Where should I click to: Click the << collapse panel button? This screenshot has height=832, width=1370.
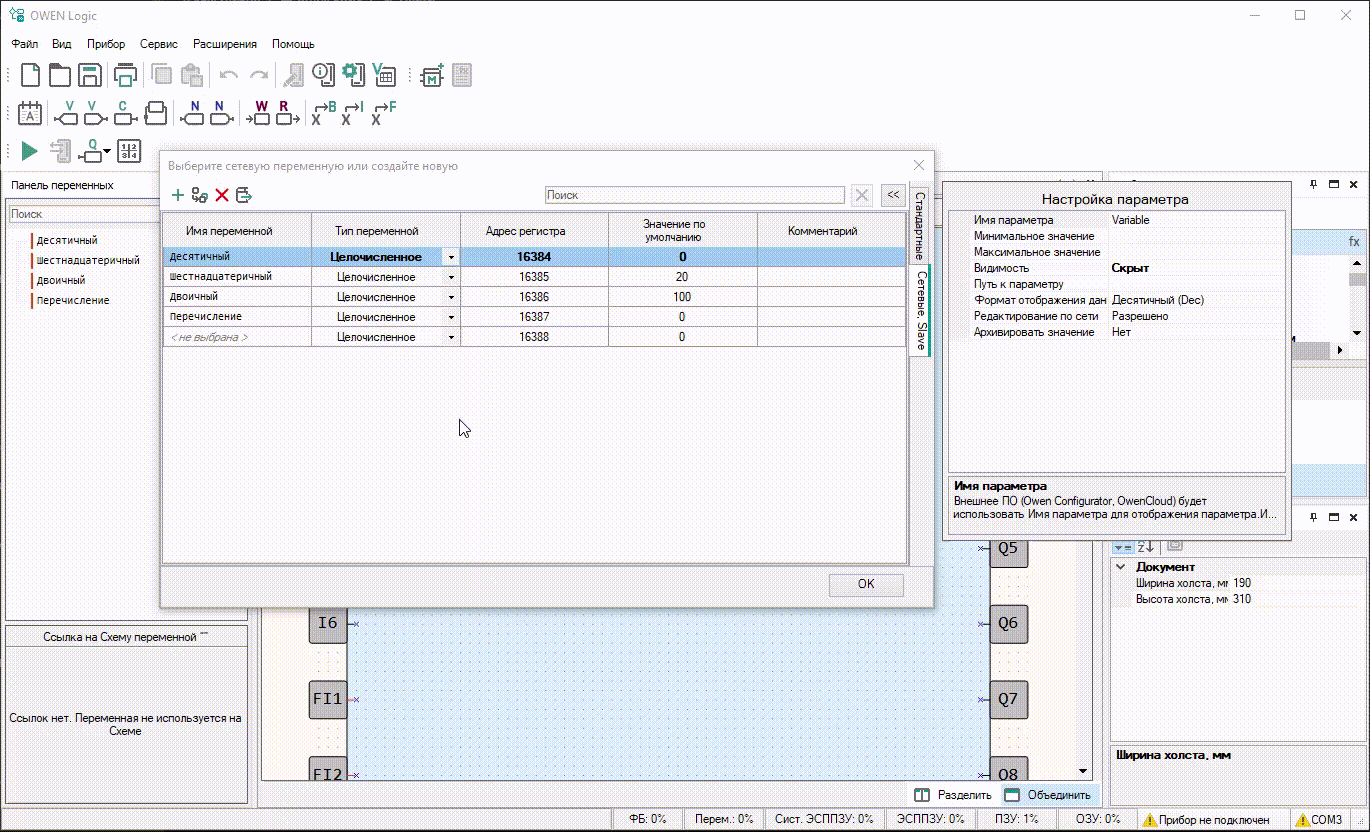pyautogui.click(x=893, y=195)
